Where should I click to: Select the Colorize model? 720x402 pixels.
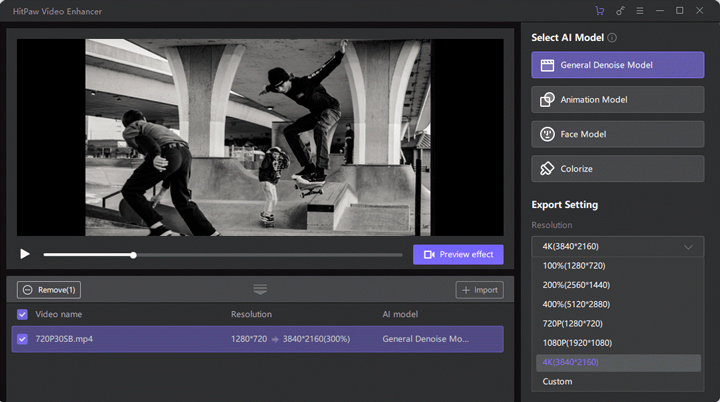click(618, 169)
